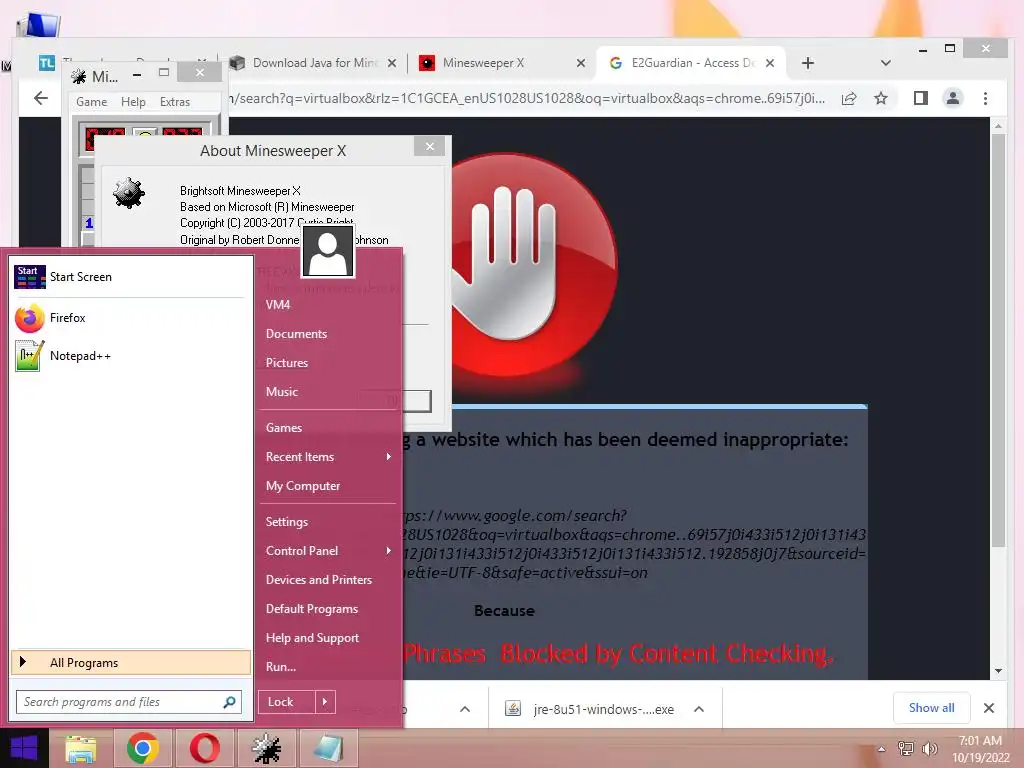The height and width of the screenshot is (768, 1024).
Task: Open Chrome profile avatar icon
Action: [x=953, y=99]
